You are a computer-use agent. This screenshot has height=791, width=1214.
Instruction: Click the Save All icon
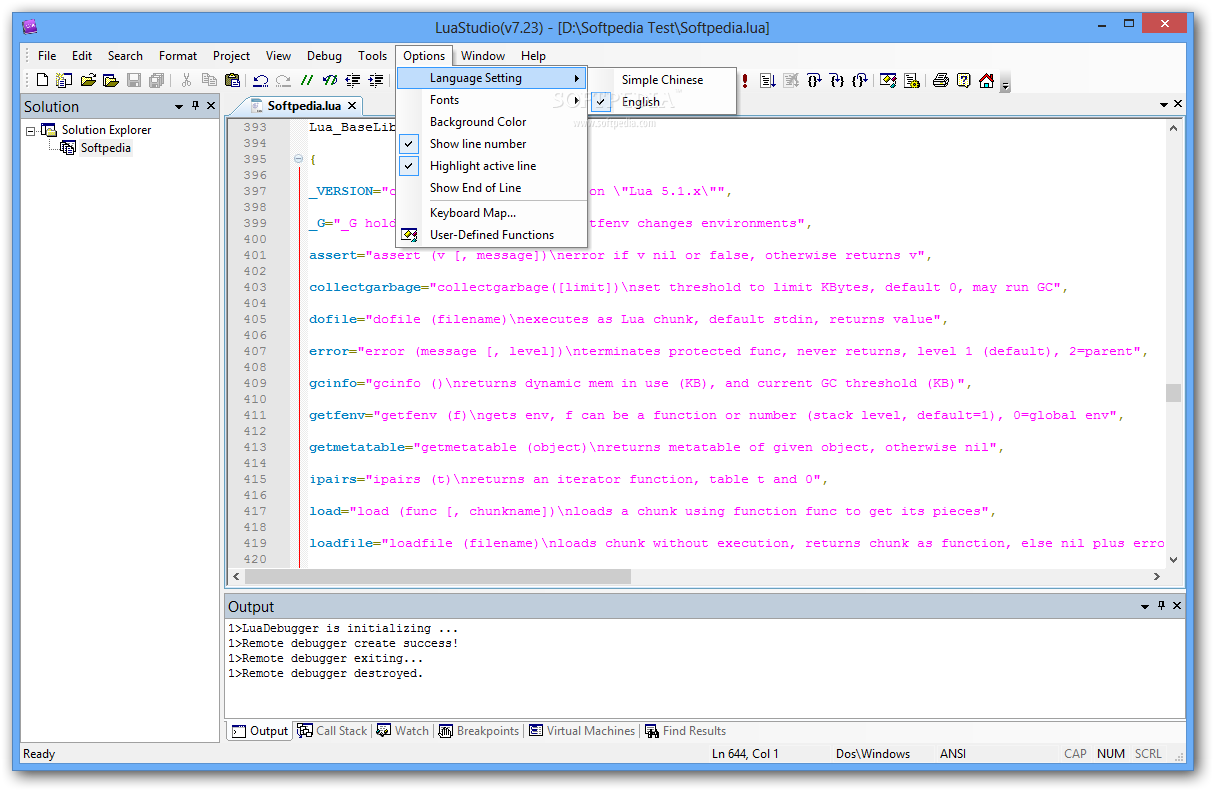click(x=157, y=80)
